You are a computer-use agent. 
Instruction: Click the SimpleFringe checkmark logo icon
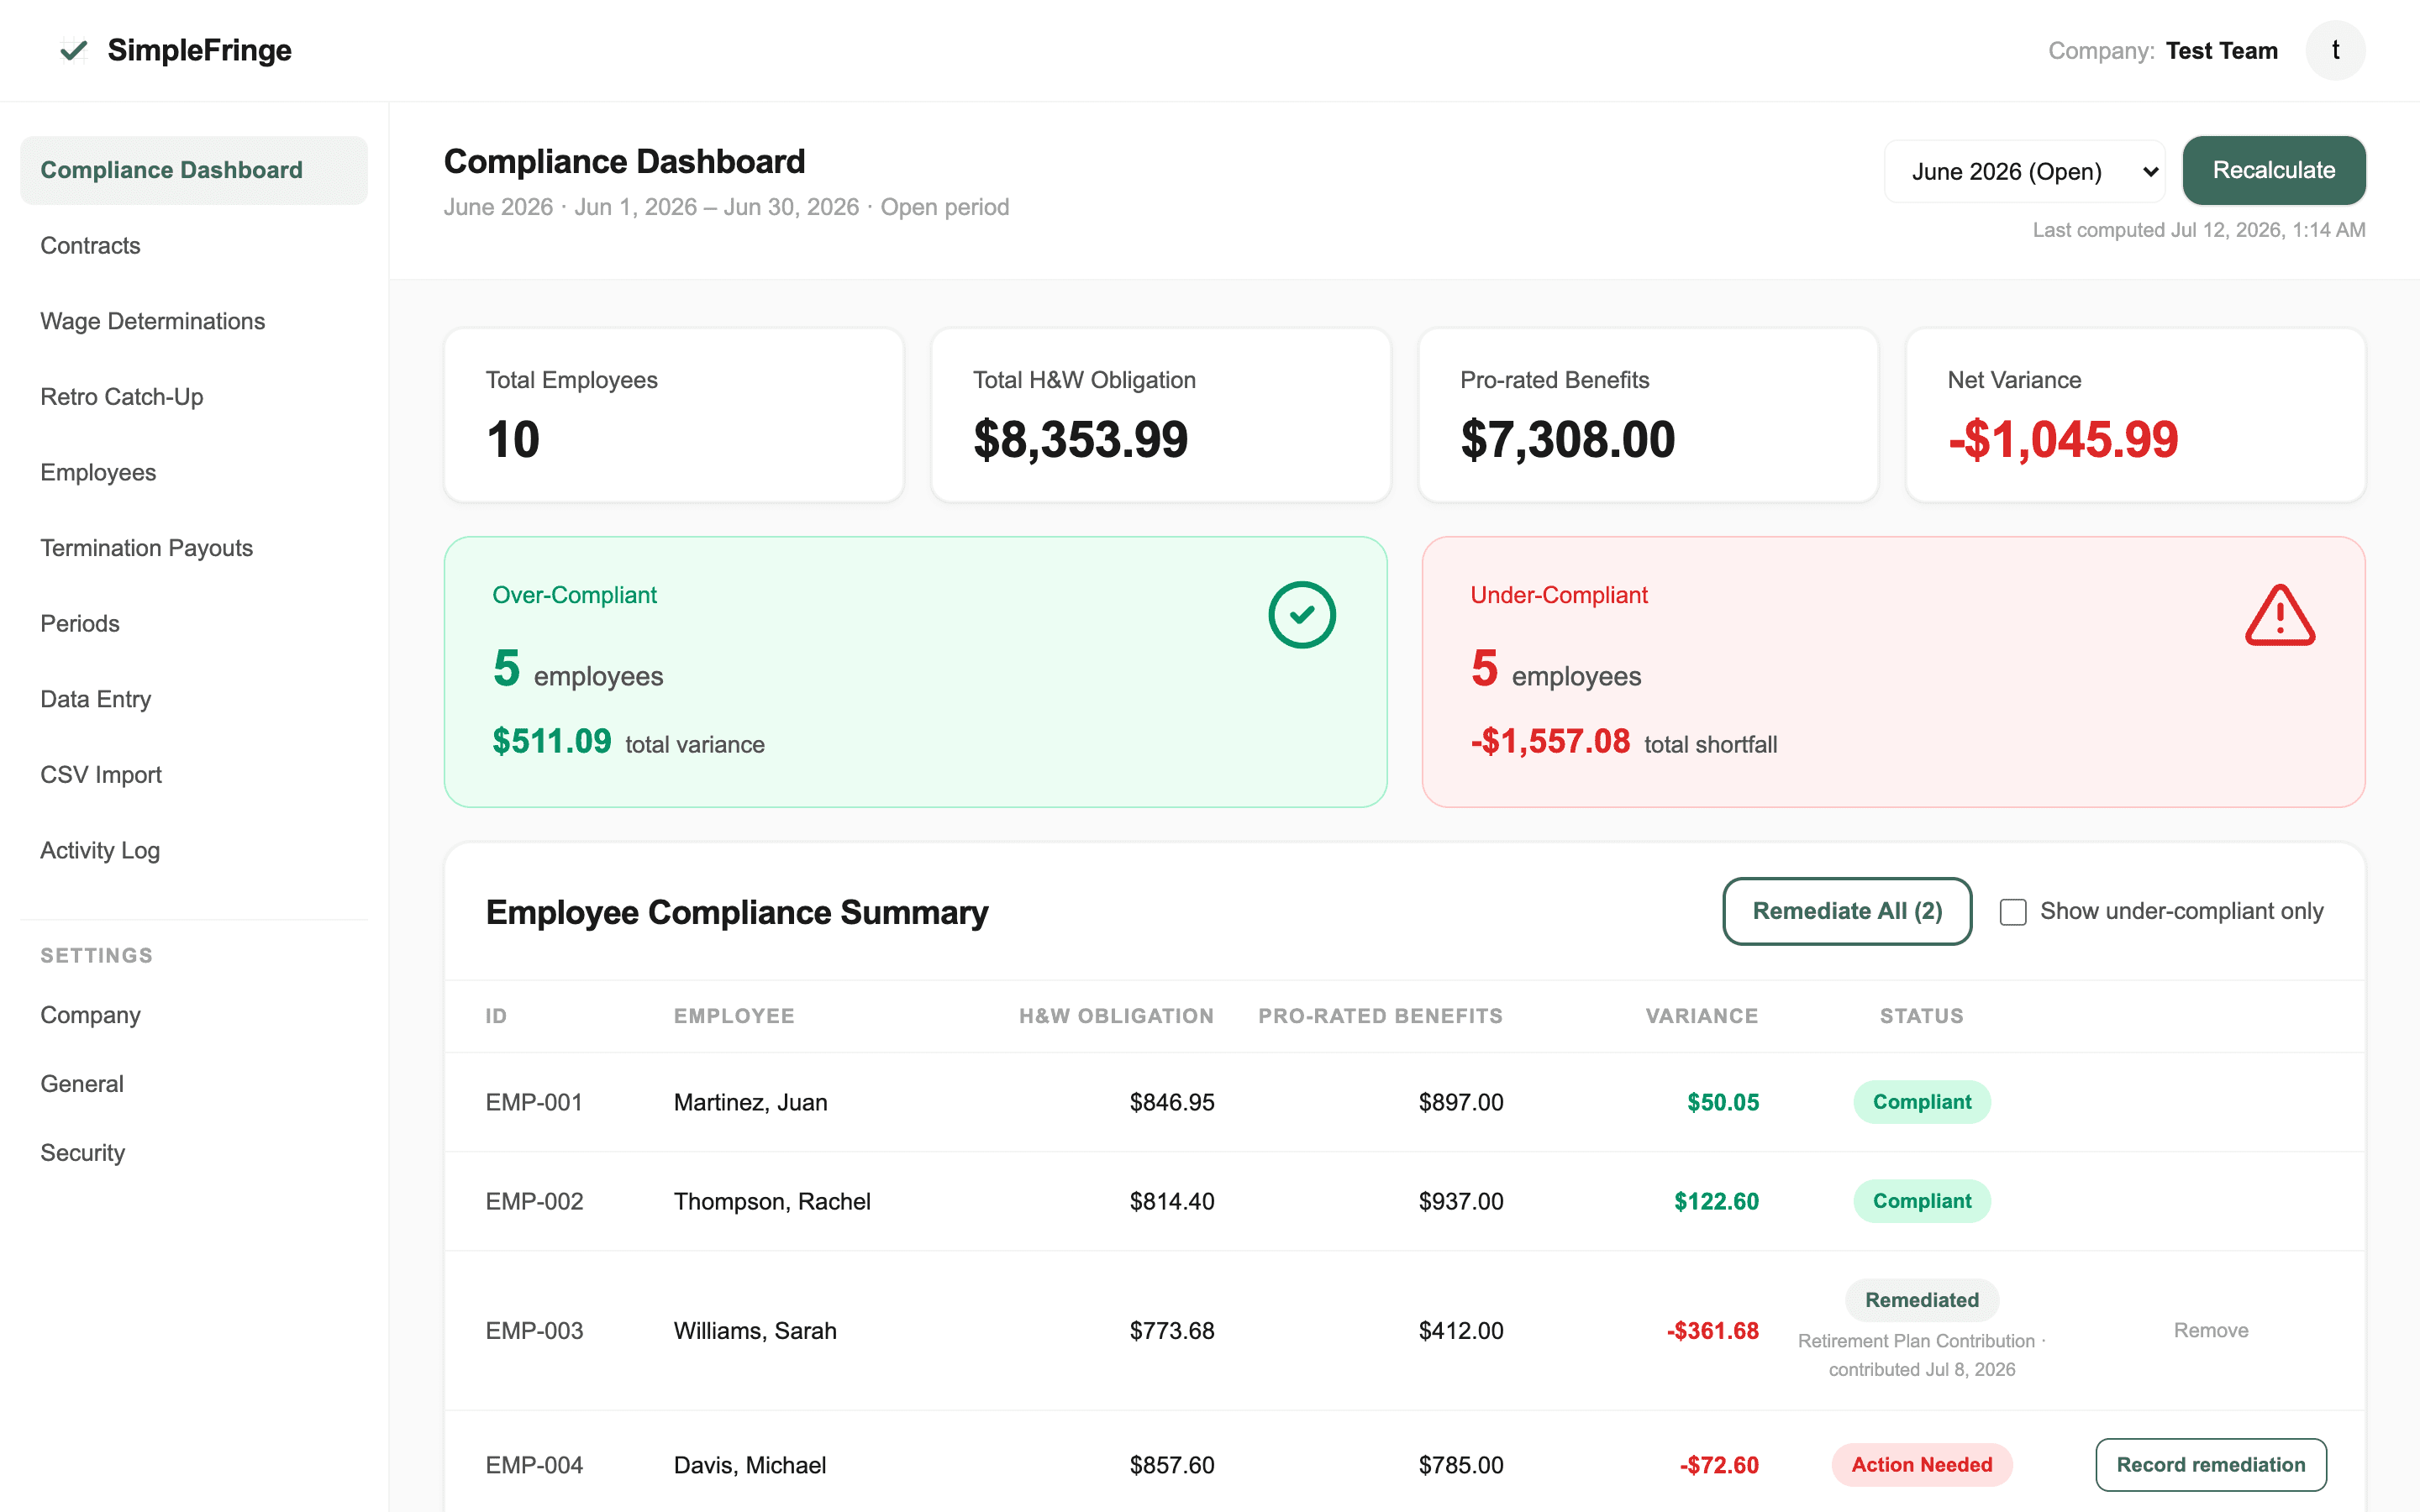[74, 50]
